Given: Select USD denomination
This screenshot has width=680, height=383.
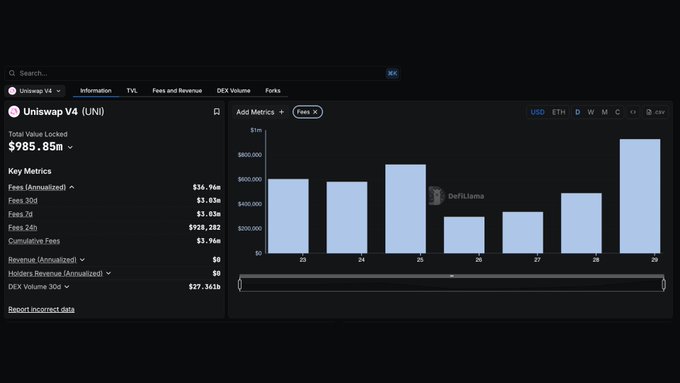Looking at the screenshot, I should coord(537,112).
